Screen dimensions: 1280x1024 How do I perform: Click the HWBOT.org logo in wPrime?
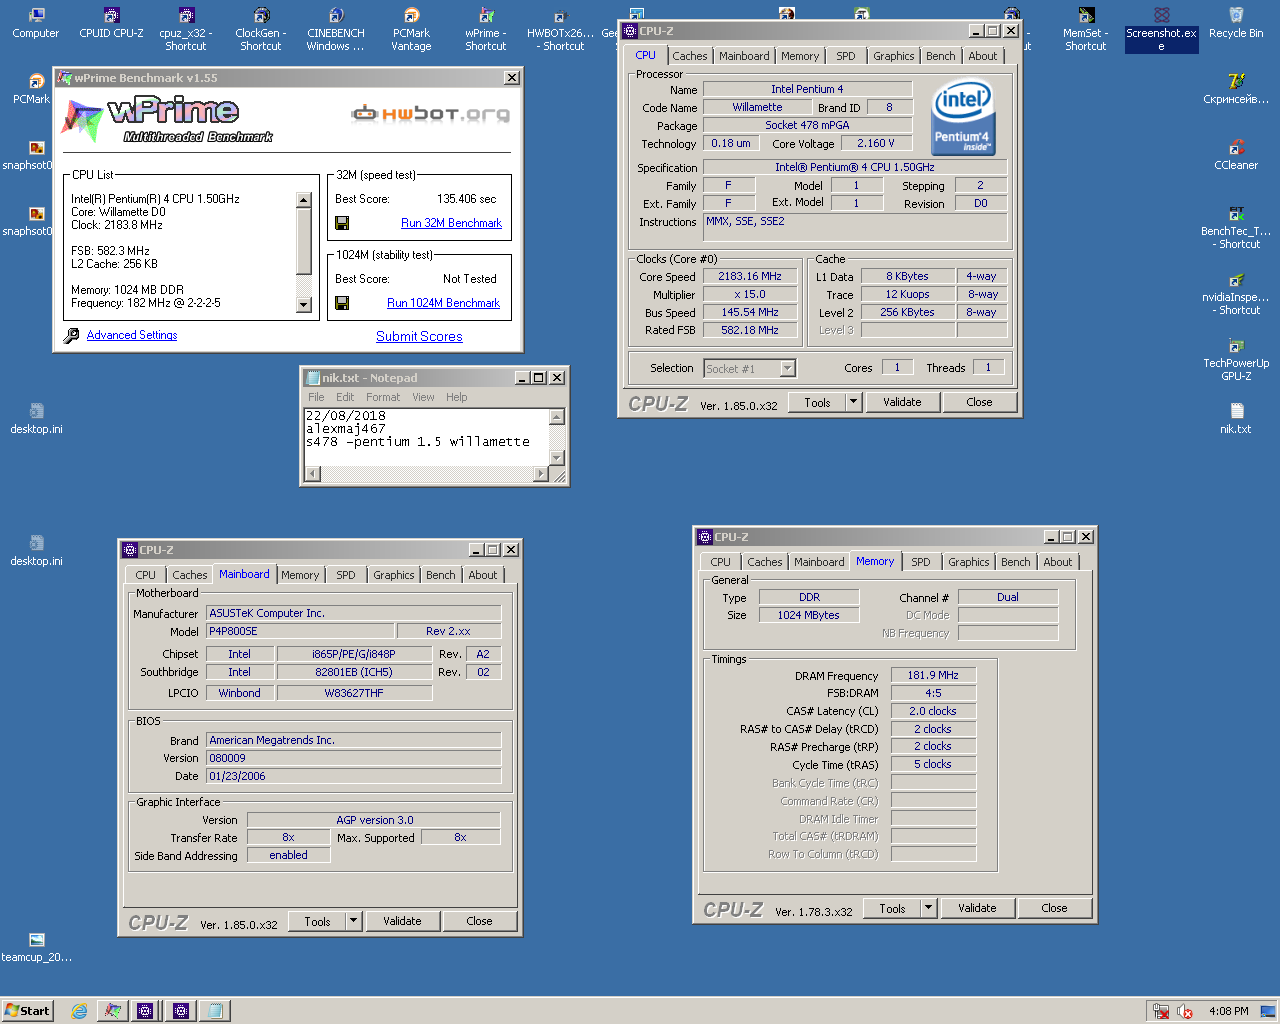click(431, 113)
